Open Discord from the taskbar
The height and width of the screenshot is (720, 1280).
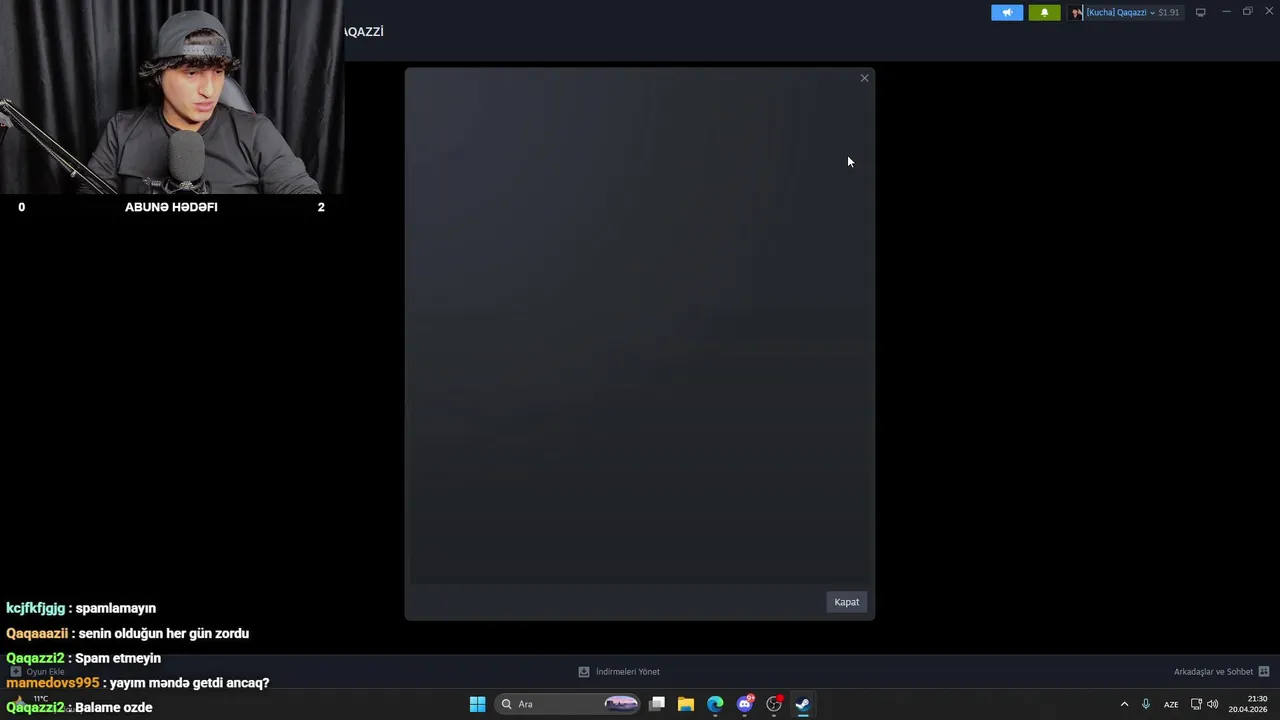[745, 704]
